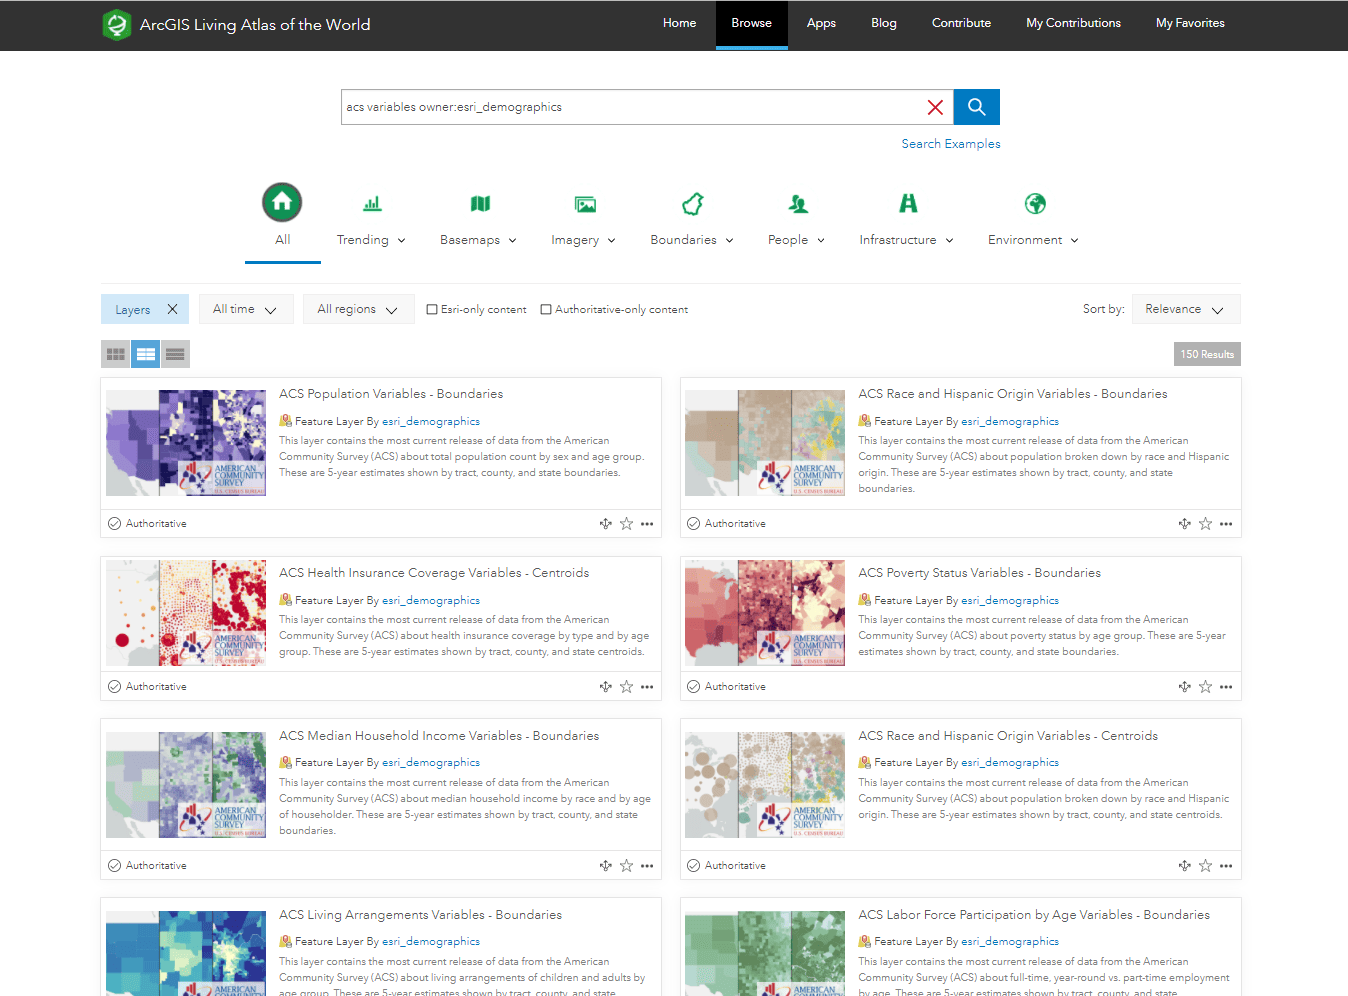This screenshot has height=996, width=1348.
Task: Expand the Imagery dropdown arrow
Action: point(611,241)
